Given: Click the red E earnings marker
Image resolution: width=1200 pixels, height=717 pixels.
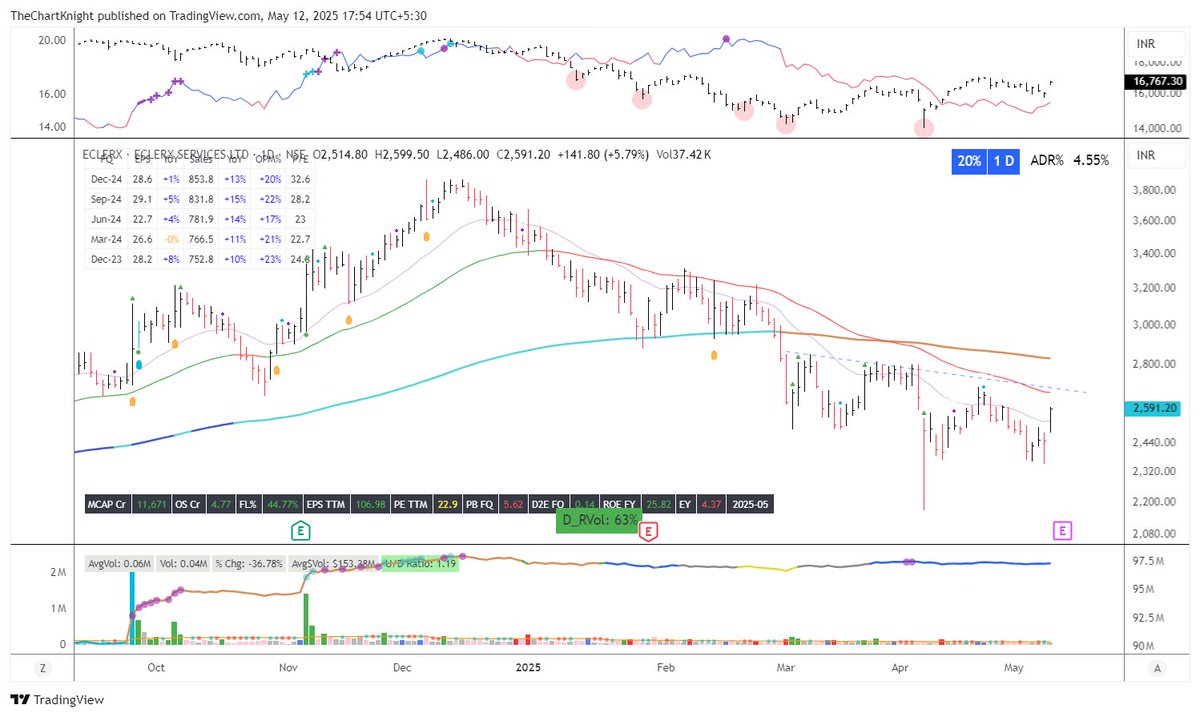Looking at the screenshot, I should (648, 531).
